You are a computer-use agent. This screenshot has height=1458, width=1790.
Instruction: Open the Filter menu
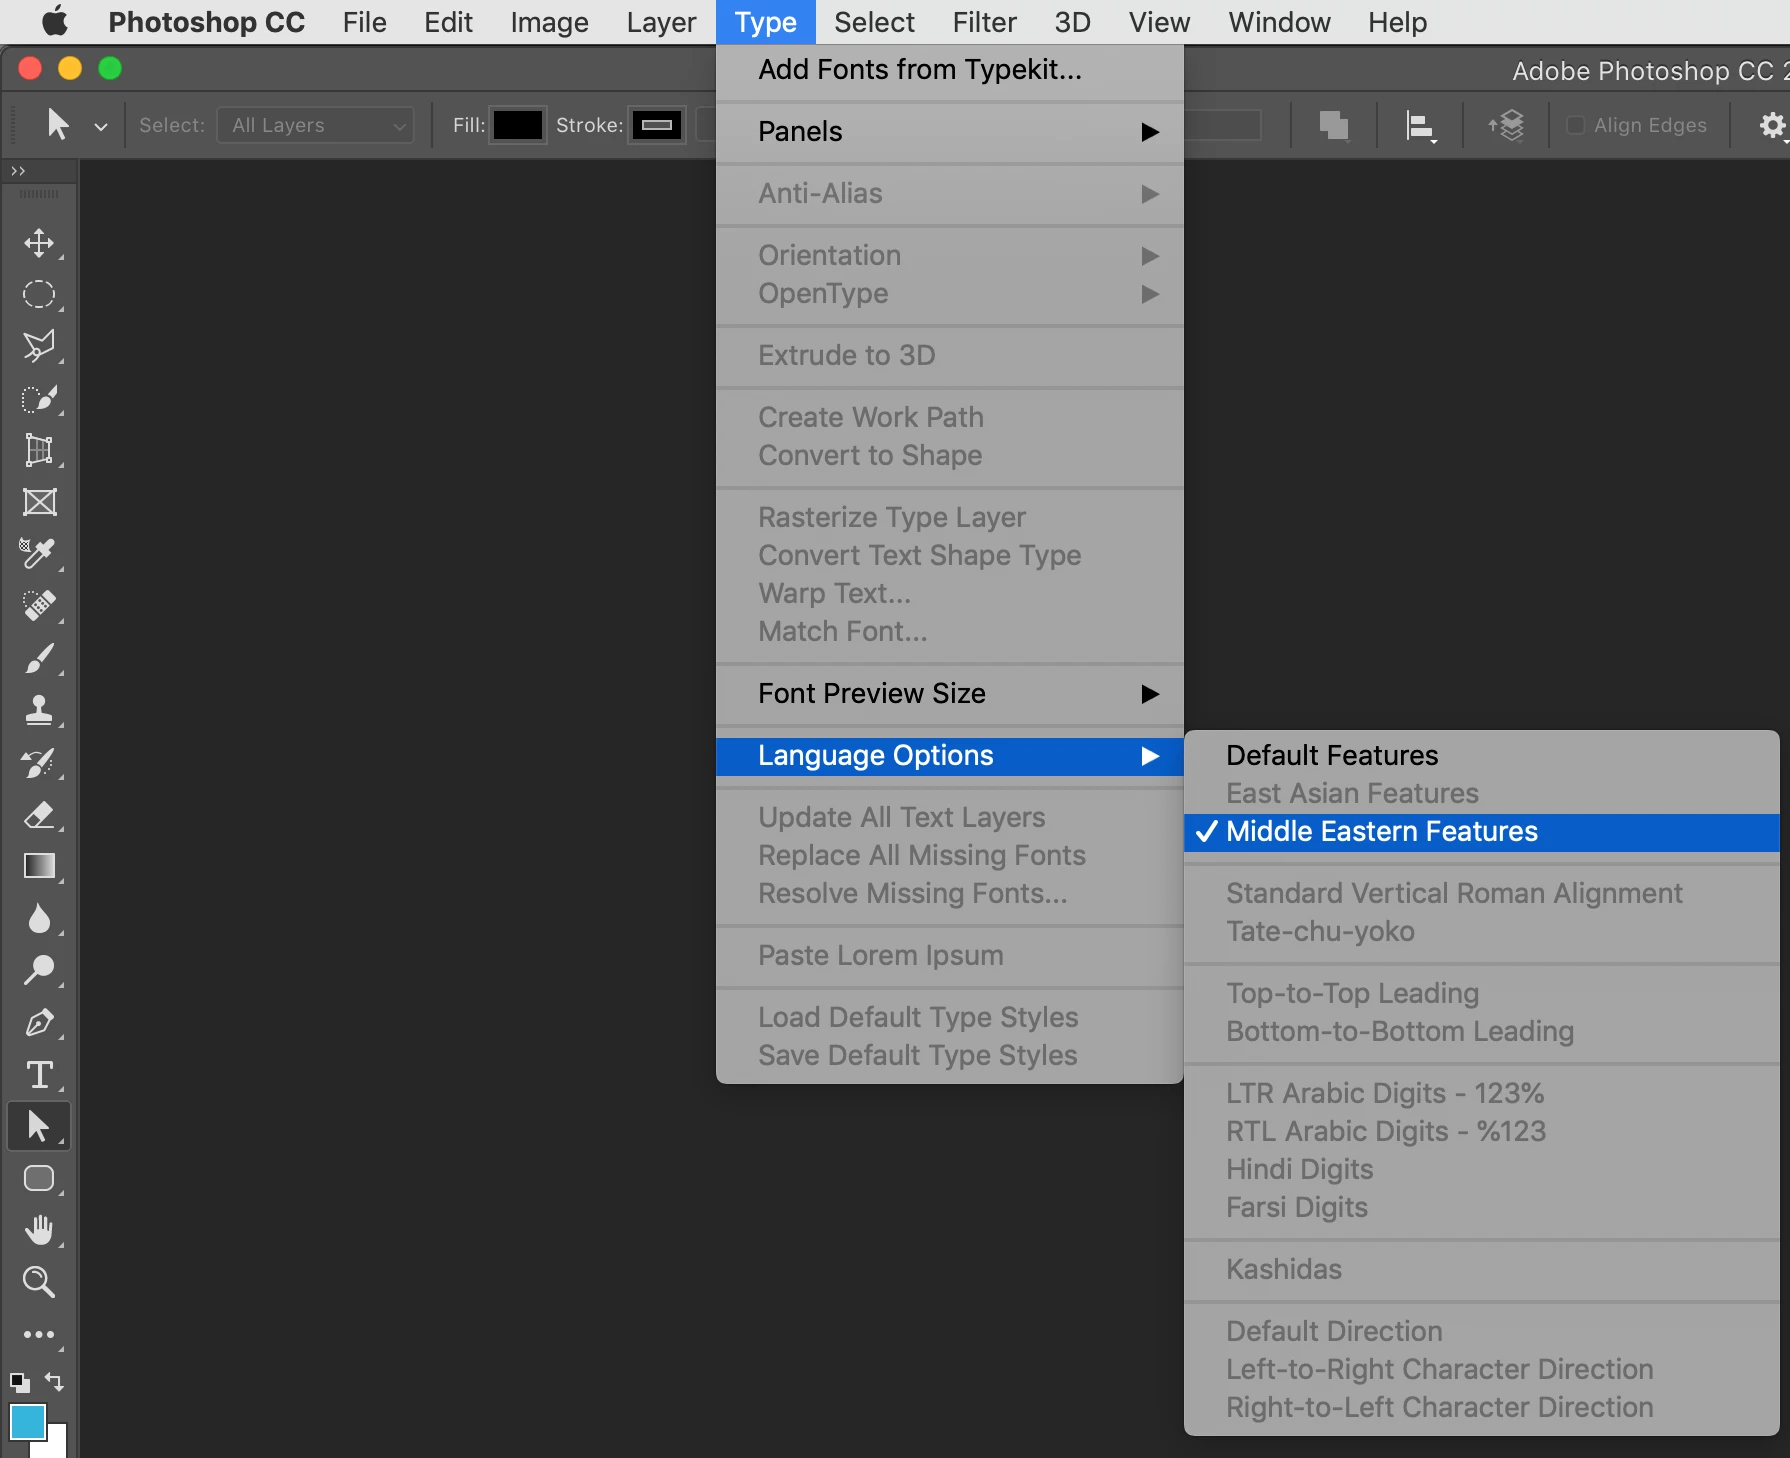[x=984, y=22]
